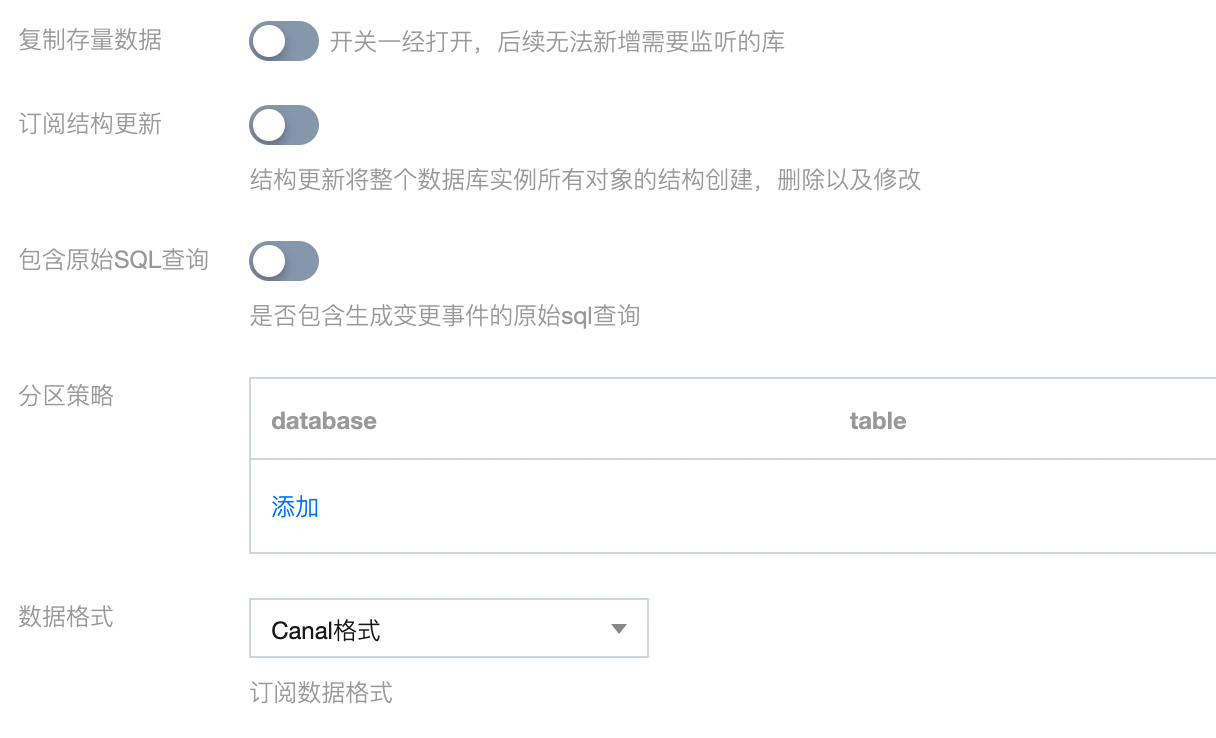Select the Canal格式 text in combo box
Image resolution: width=1216 pixels, height=738 pixels.
(x=326, y=630)
